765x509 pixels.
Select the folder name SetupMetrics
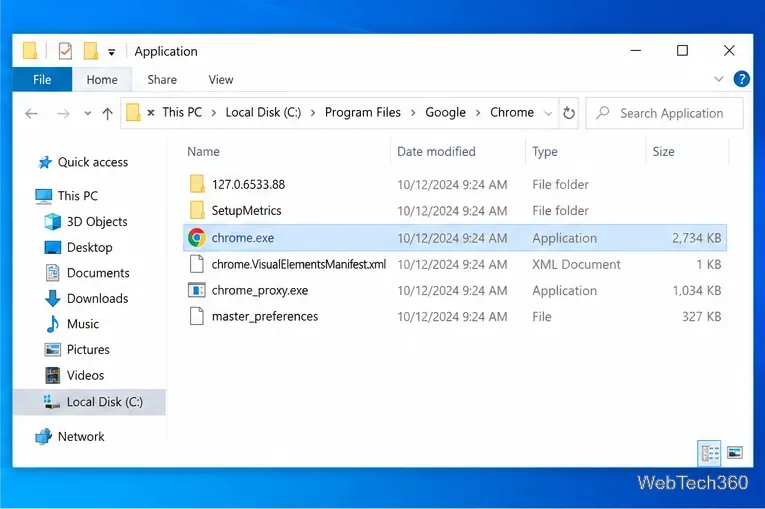246,210
